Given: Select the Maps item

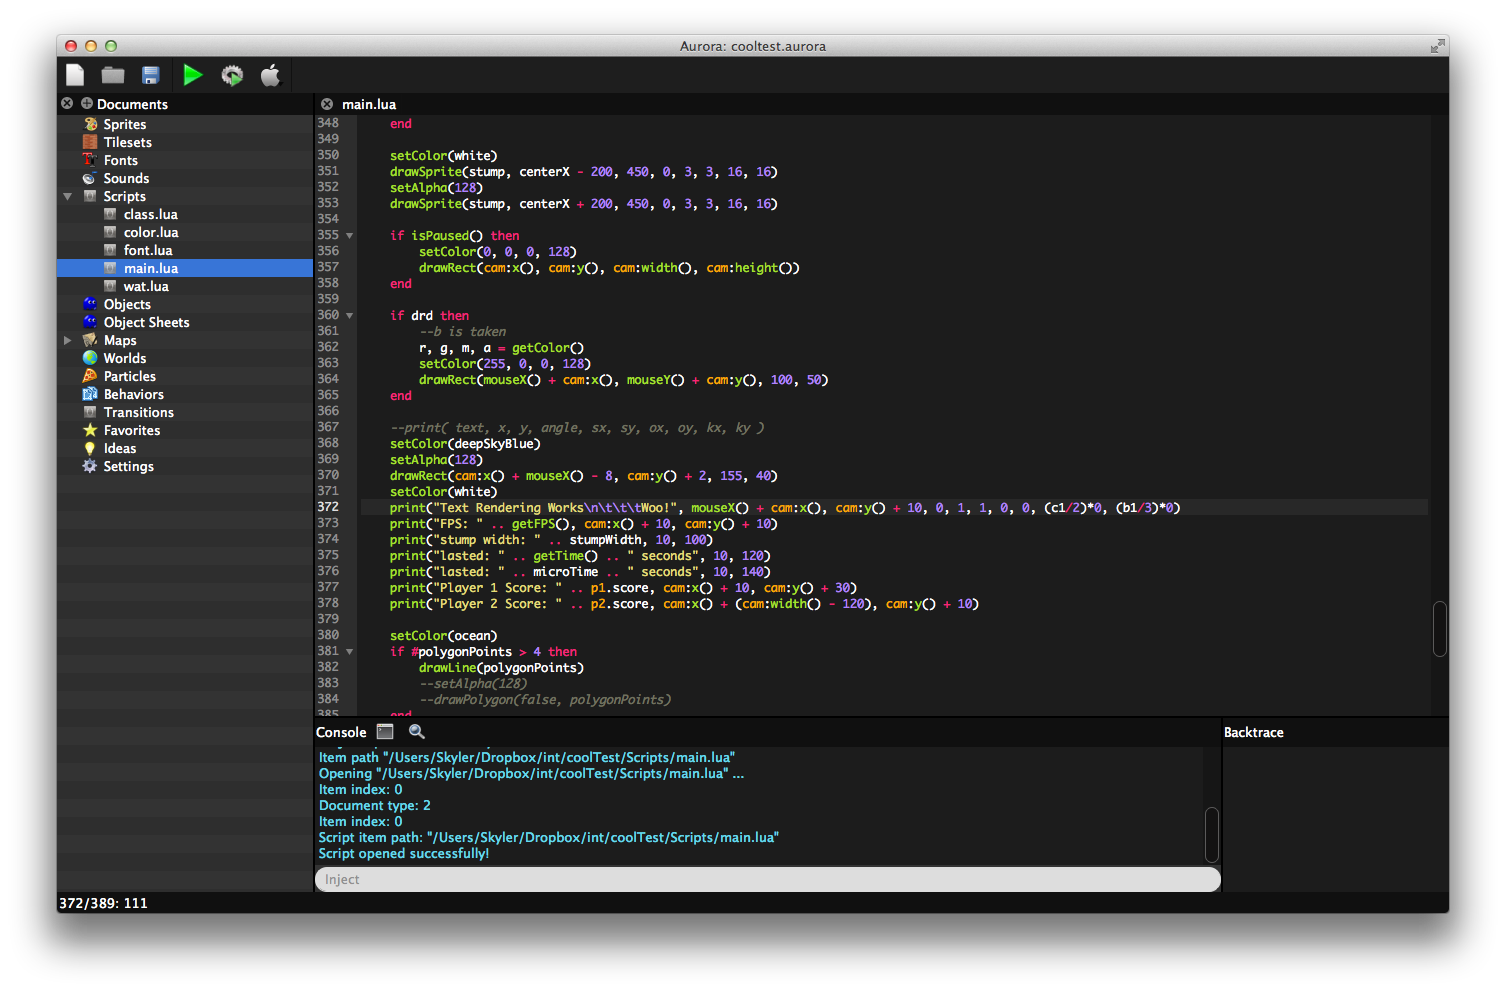Looking at the screenshot, I should click(x=120, y=340).
